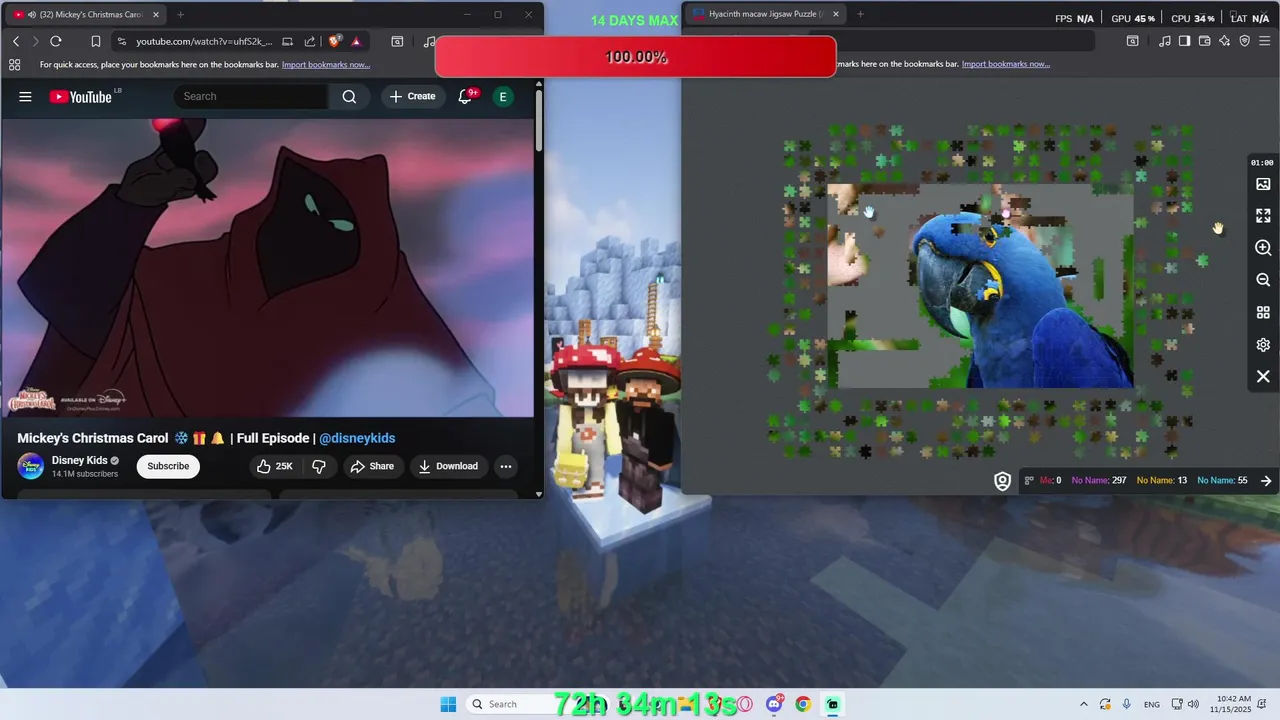Open picture-in-picture icon in YouTube address bar

coord(287,41)
